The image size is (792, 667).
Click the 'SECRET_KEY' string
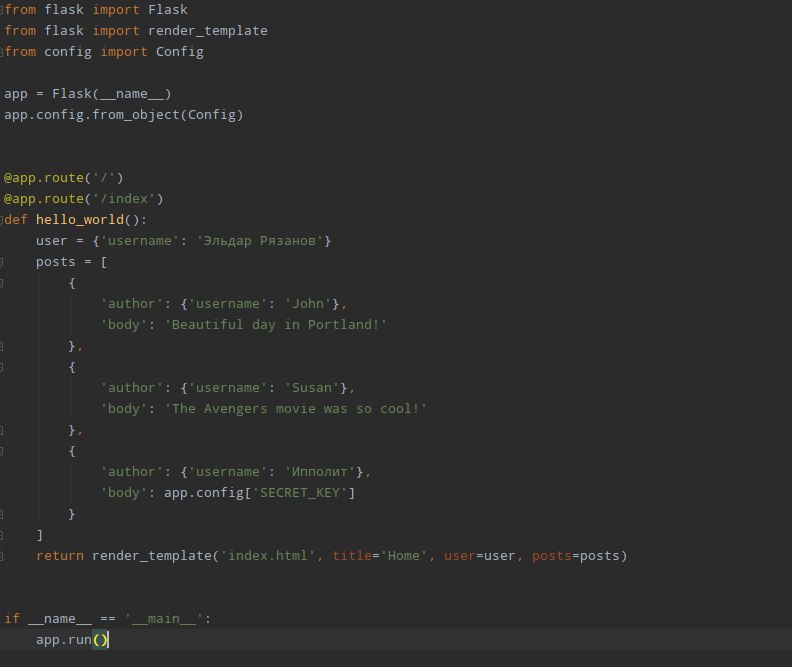coord(300,493)
